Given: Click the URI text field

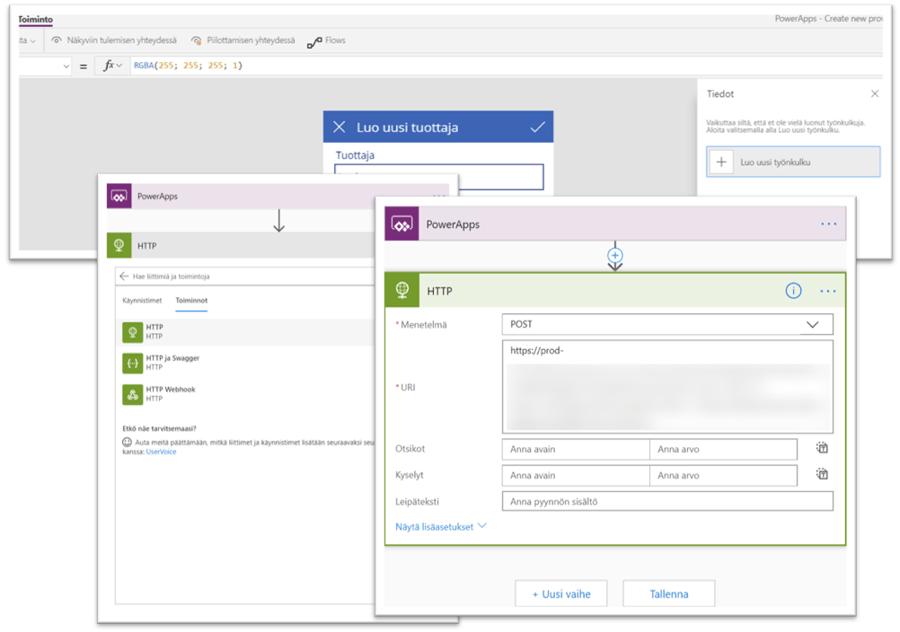Looking at the screenshot, I should pos(667,386).
